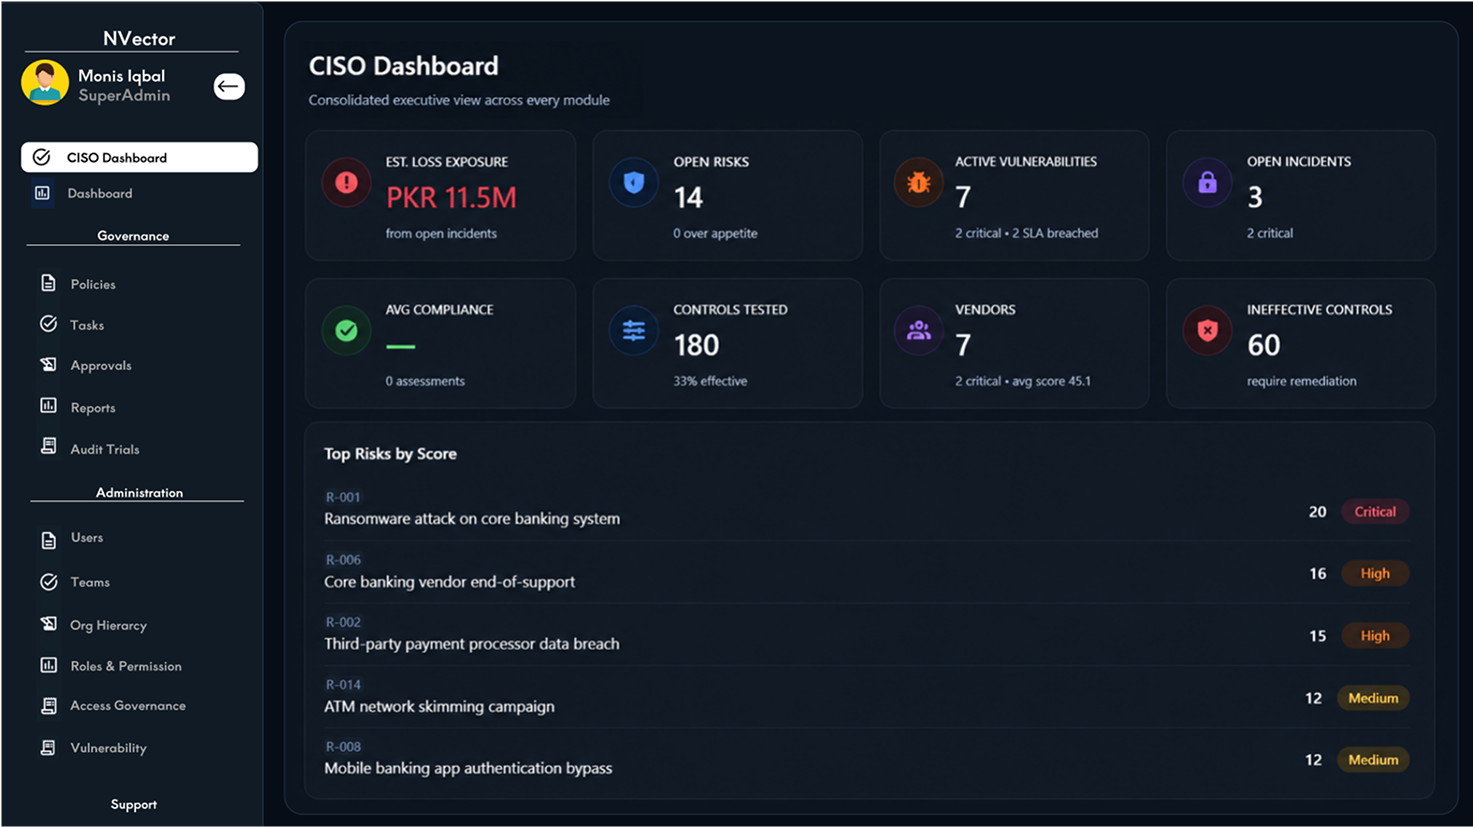Click the icon beside Approvals

[48, 365]
